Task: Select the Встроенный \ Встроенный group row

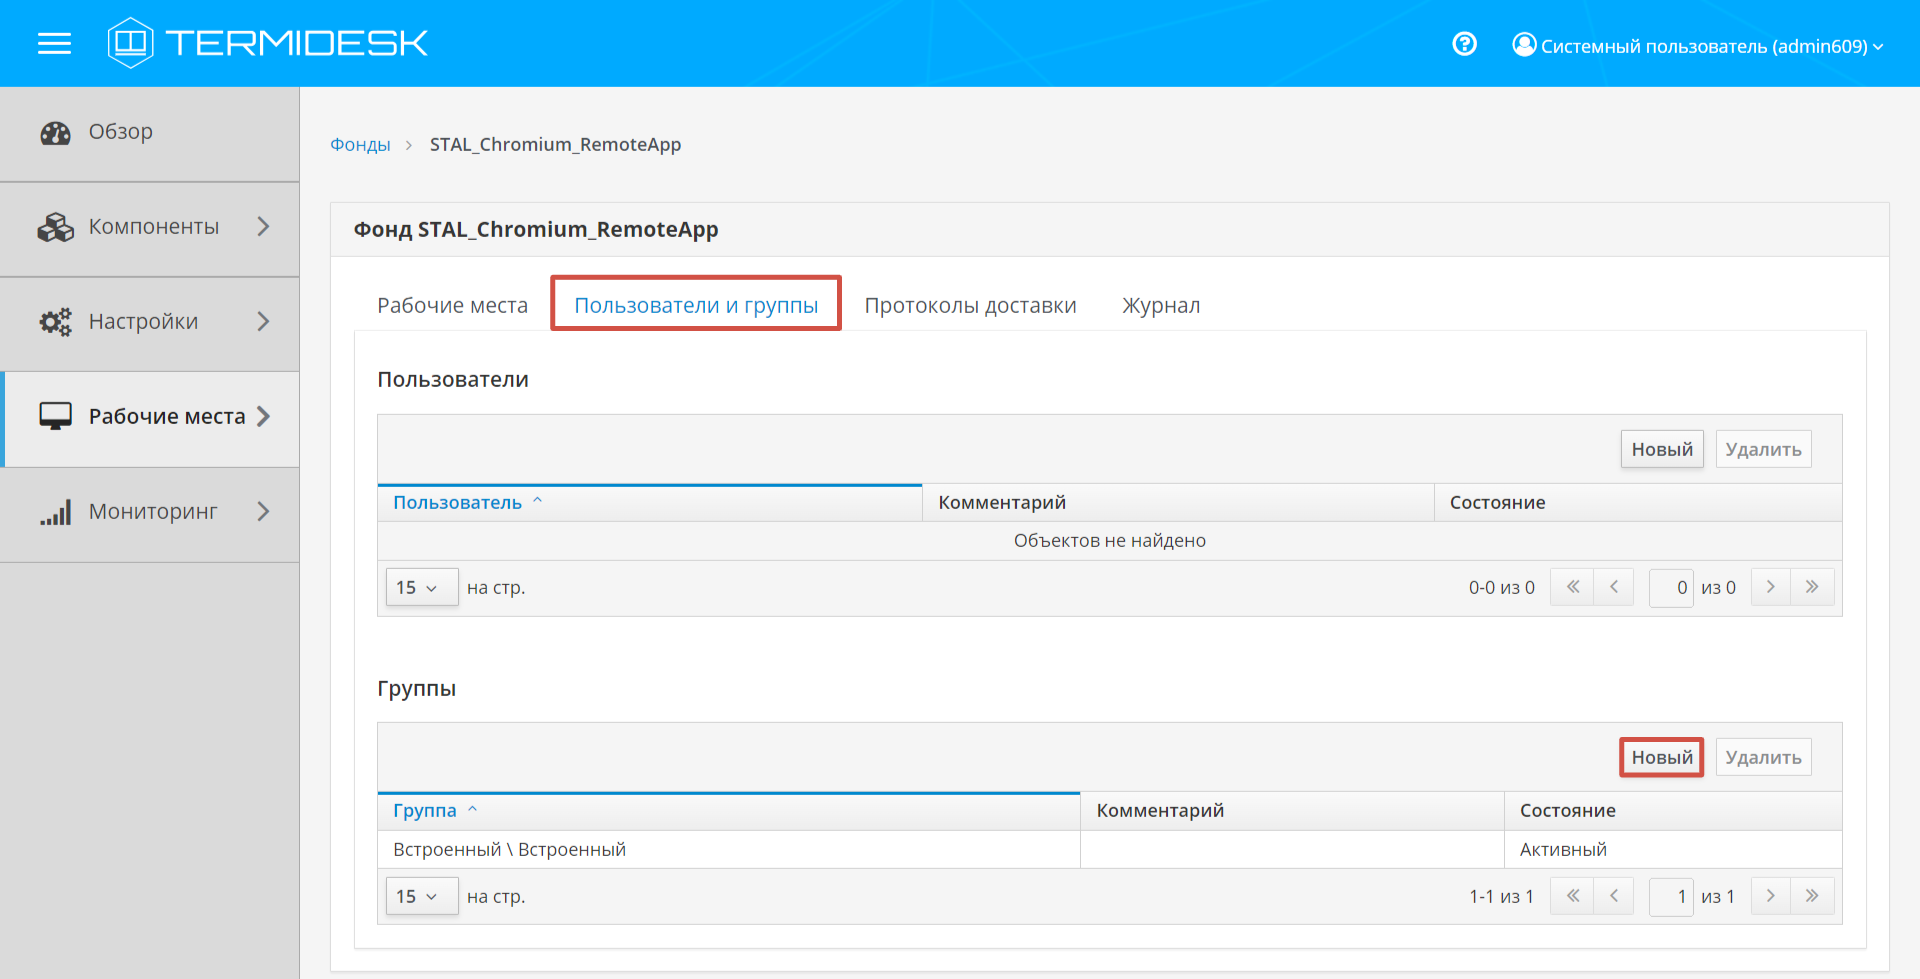Action: (x=509, y=850)
